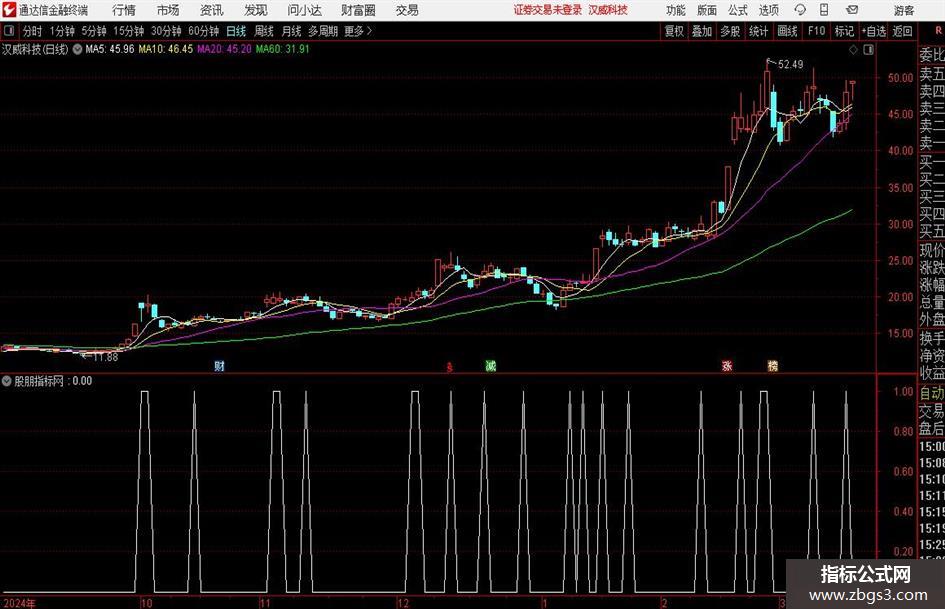The width and height of the screenshot is (945, 609).
Task: Open the 行情 menu
Action: coord(124,10)
